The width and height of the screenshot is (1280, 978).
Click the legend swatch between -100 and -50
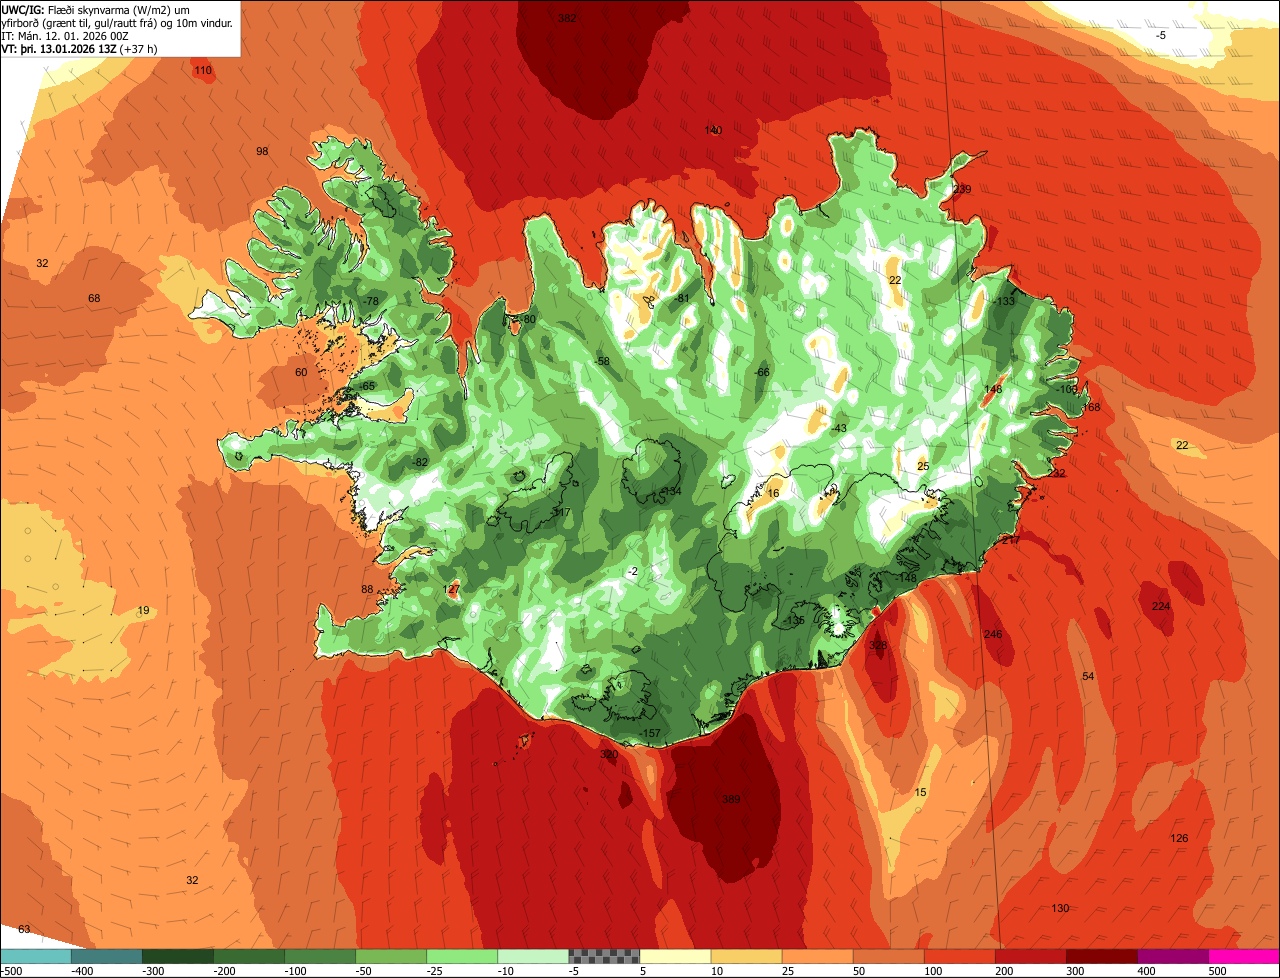click(320, 956)
